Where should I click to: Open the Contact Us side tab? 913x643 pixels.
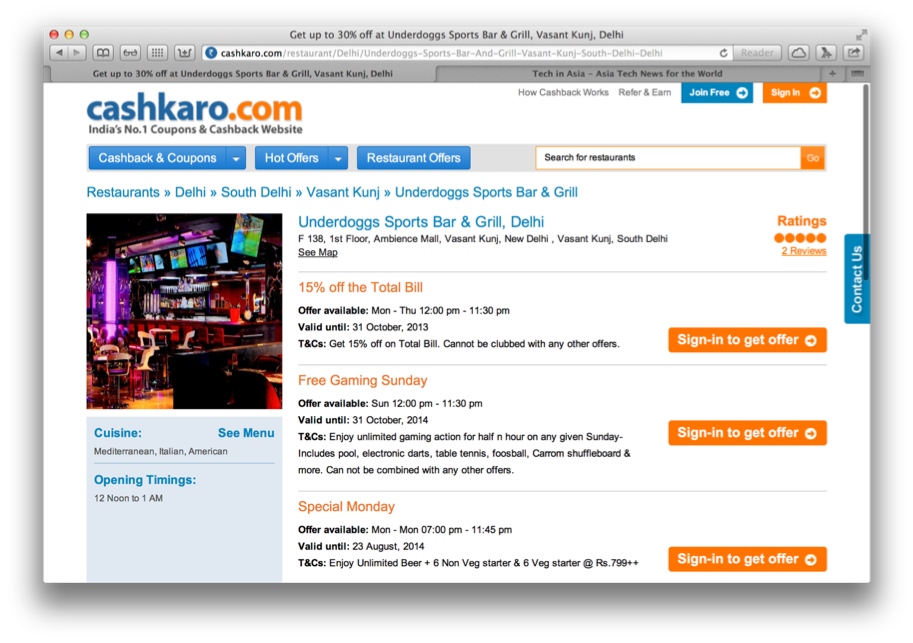857,279
